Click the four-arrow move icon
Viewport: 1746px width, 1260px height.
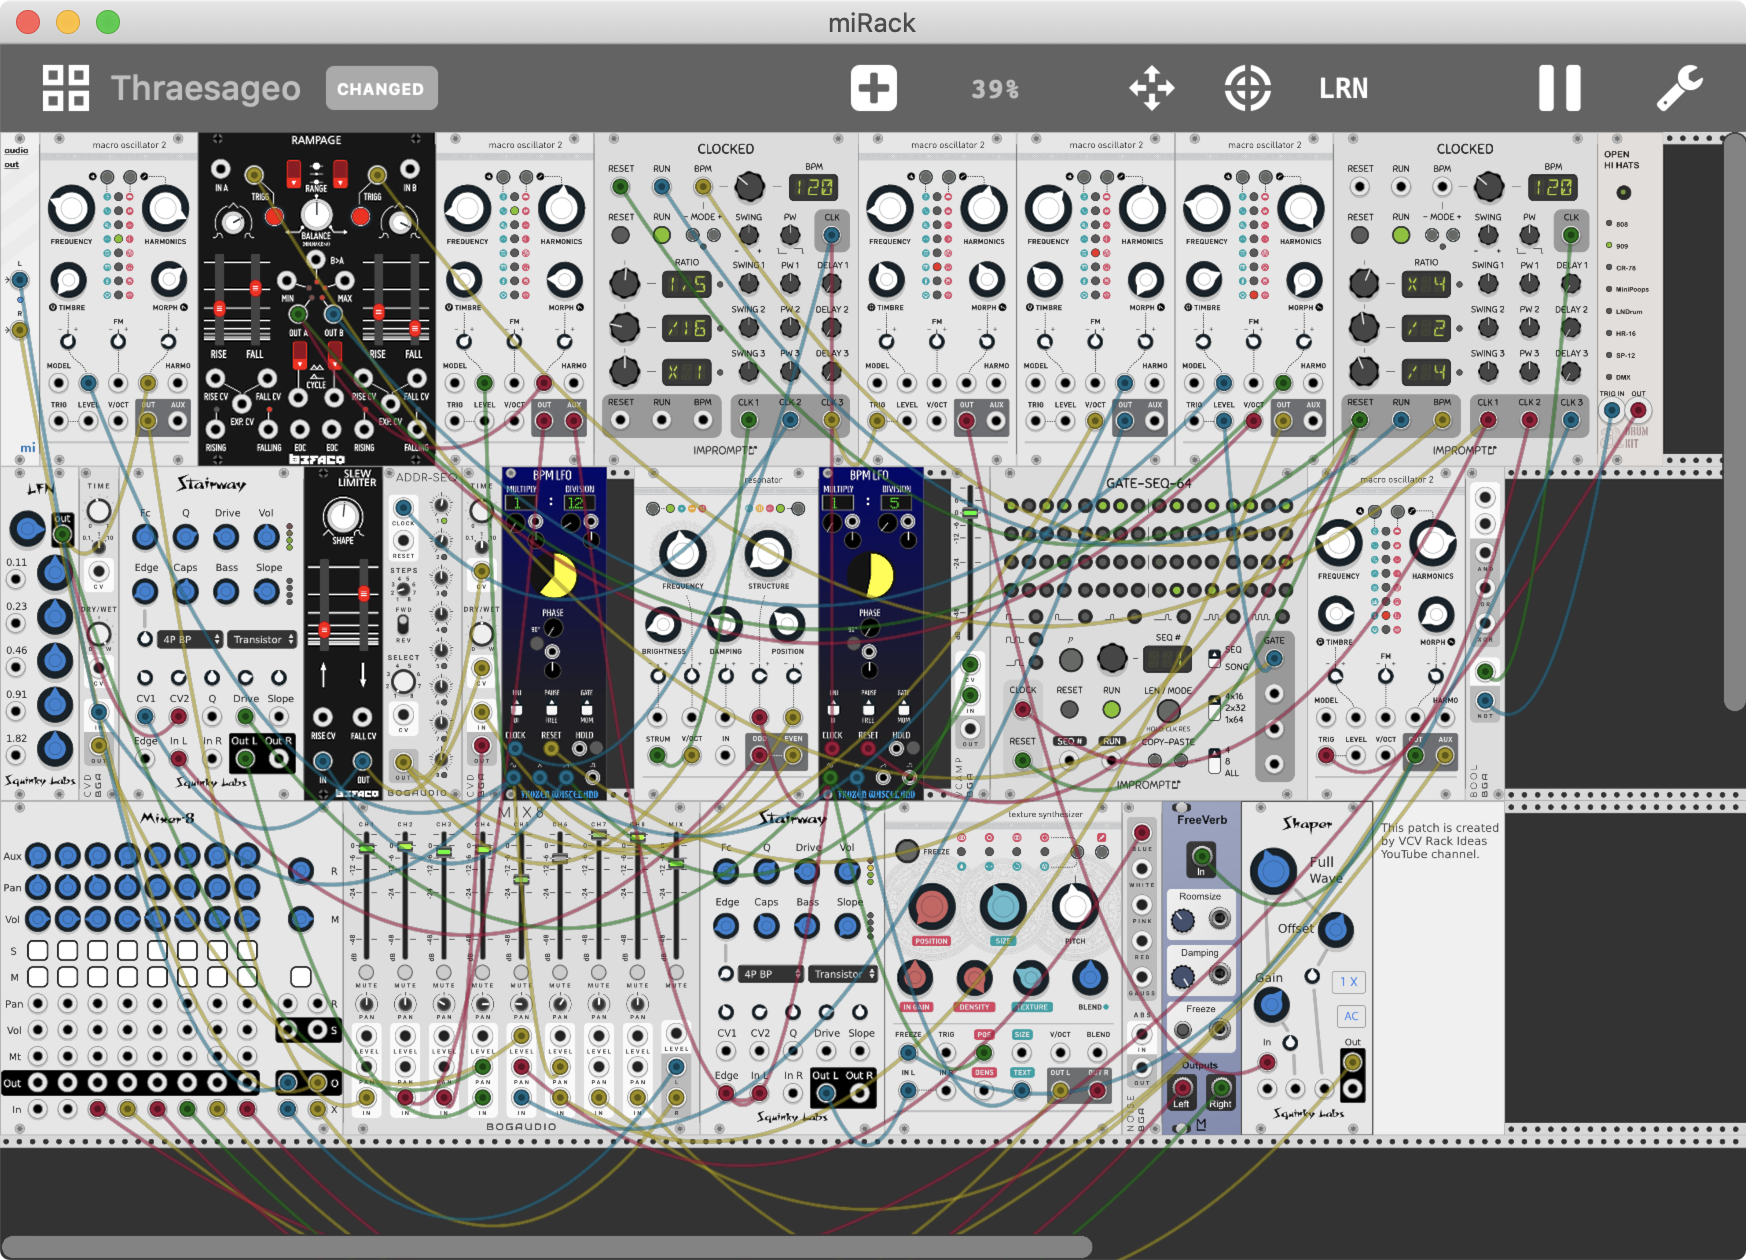pyautogui.click(x=1151, y=88)
